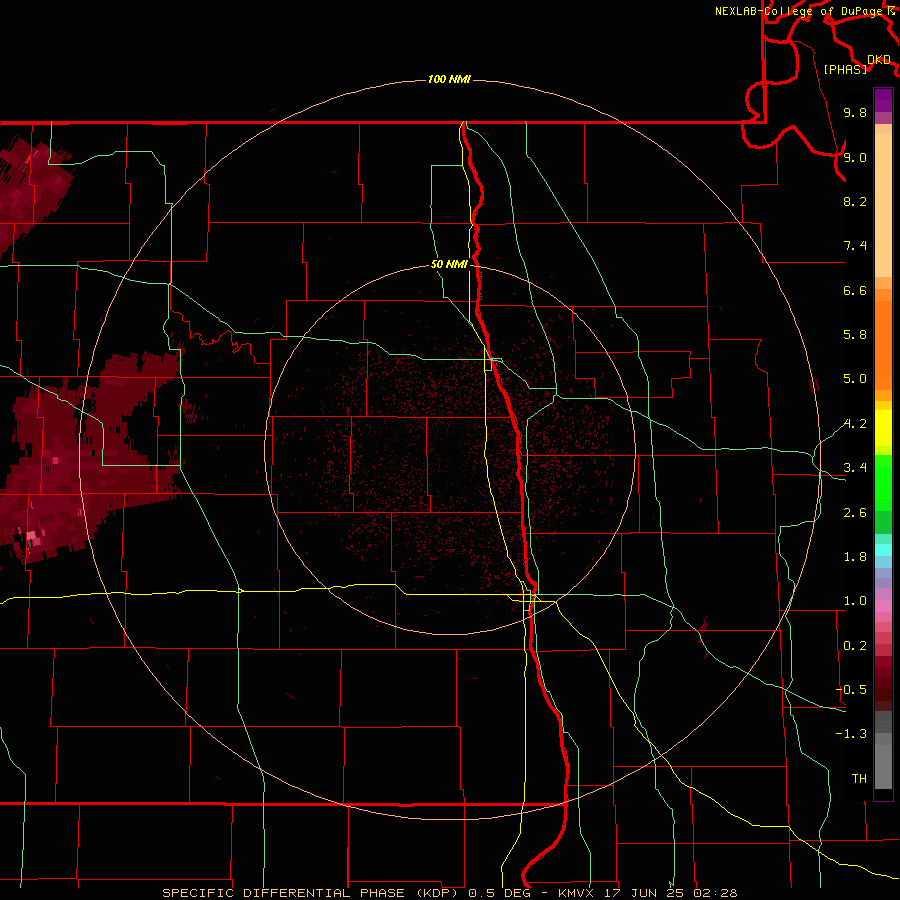The height and width of the screenshot is (900, 900).
Task: Click the 1.8 scale value
Action: [855, 557]
